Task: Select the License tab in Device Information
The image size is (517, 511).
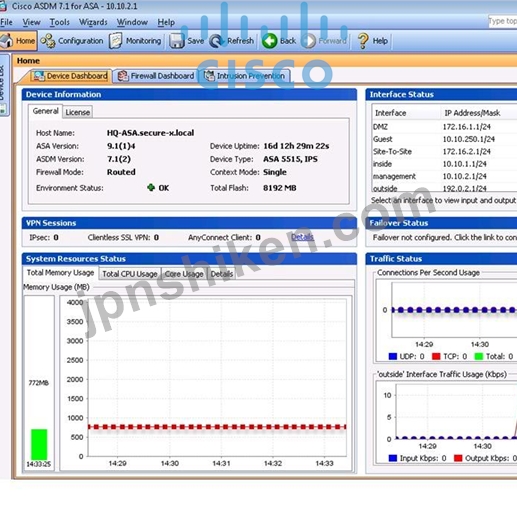Action: click(x=77, y=112)
